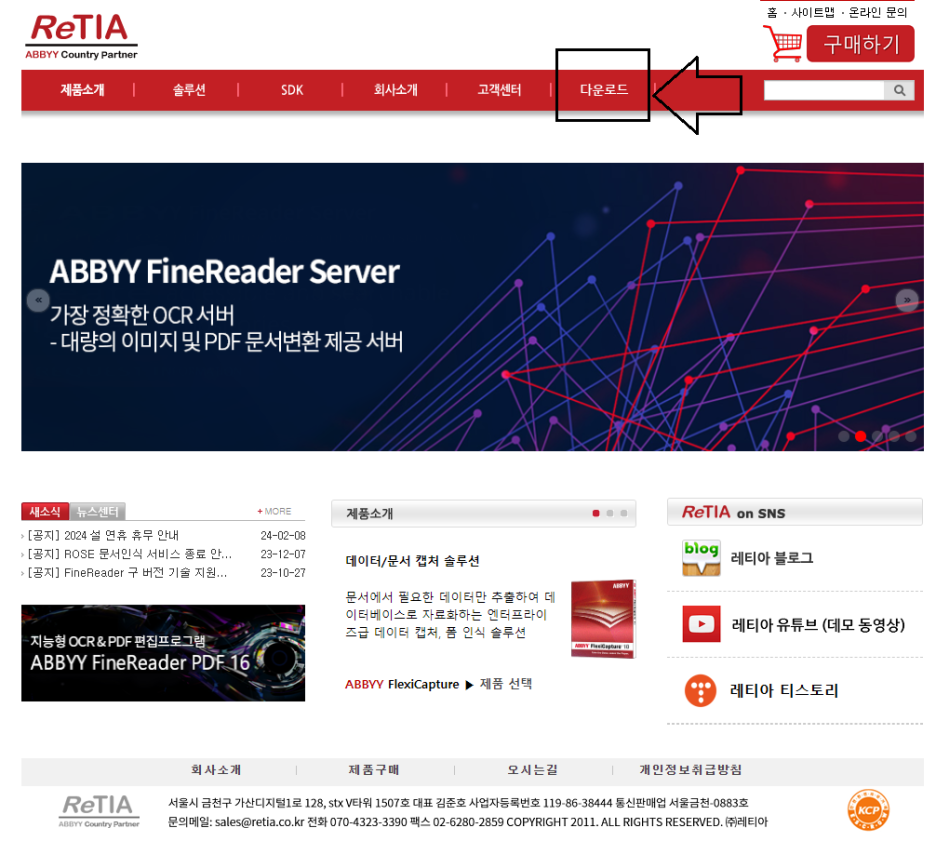
Task: Open the 고객센터 menu
Action: 500,90
